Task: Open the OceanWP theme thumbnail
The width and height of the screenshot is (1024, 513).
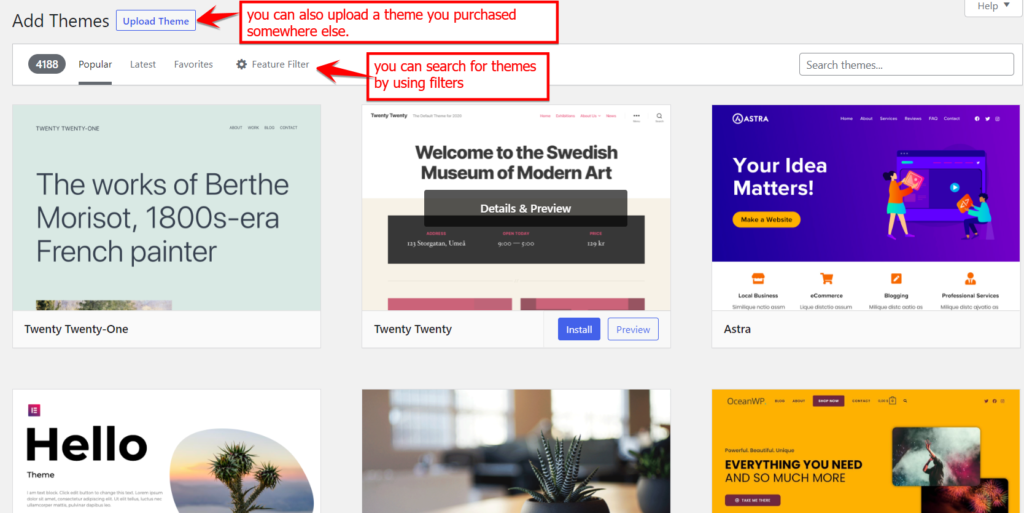Action: tap(866, 451)
